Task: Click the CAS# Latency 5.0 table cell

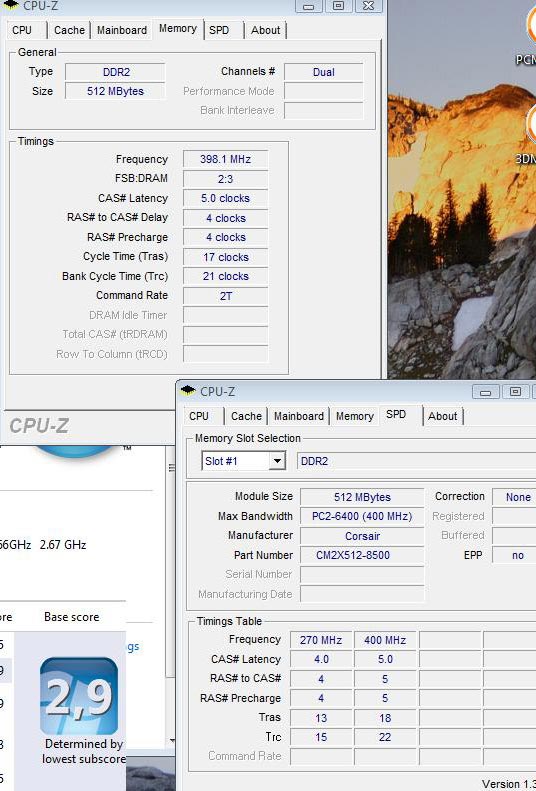Action: click(x=385, y=659)
